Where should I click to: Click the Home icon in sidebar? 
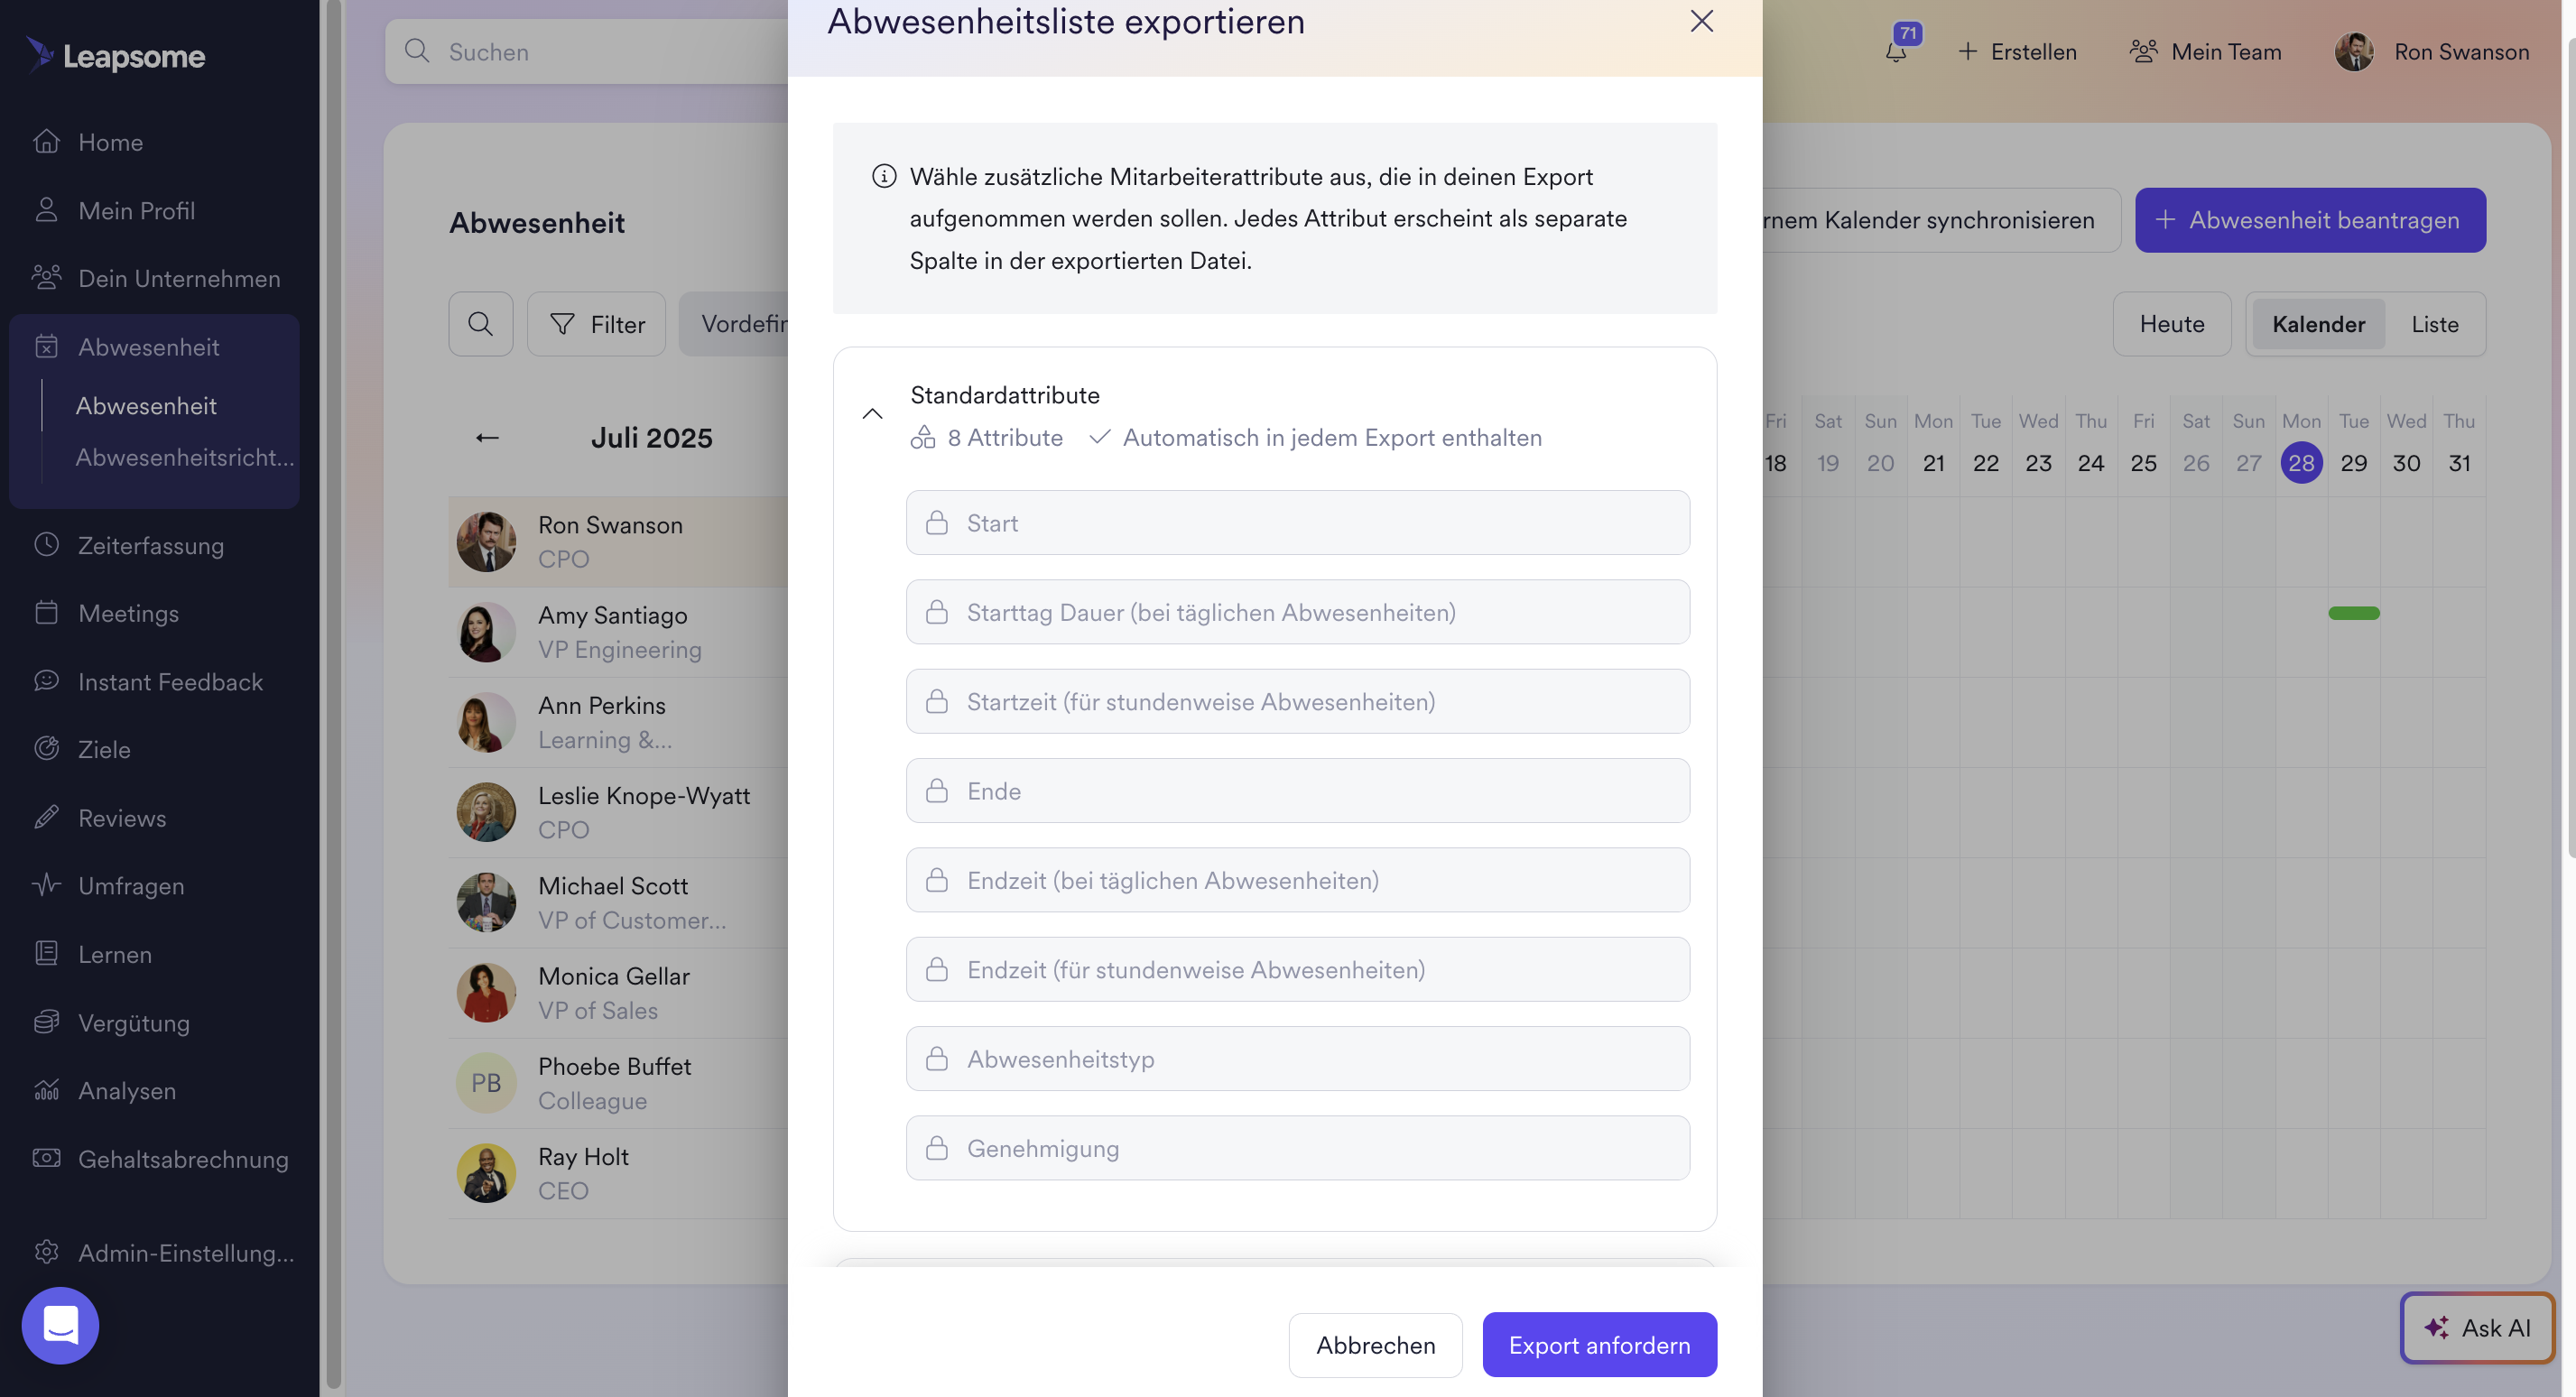[x=46, y=142]
